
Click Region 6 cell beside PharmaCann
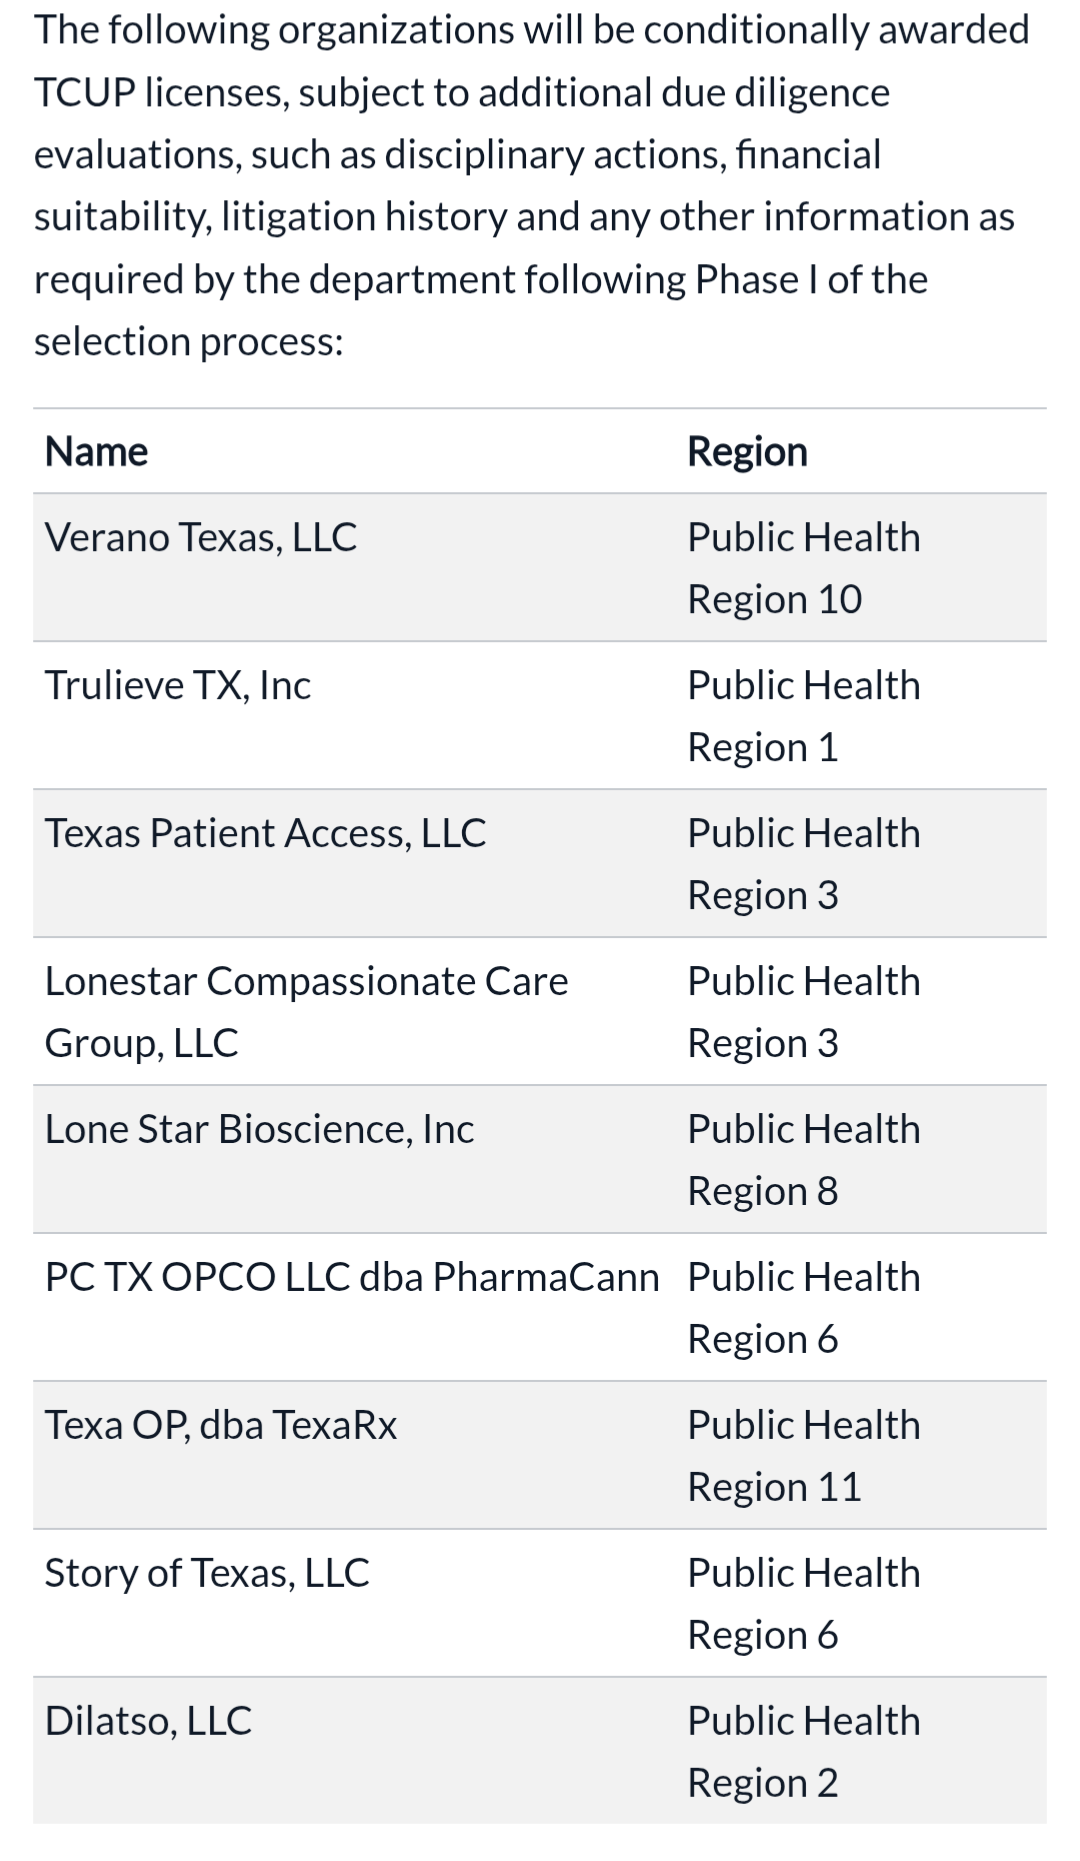[x=803, y=1308]
